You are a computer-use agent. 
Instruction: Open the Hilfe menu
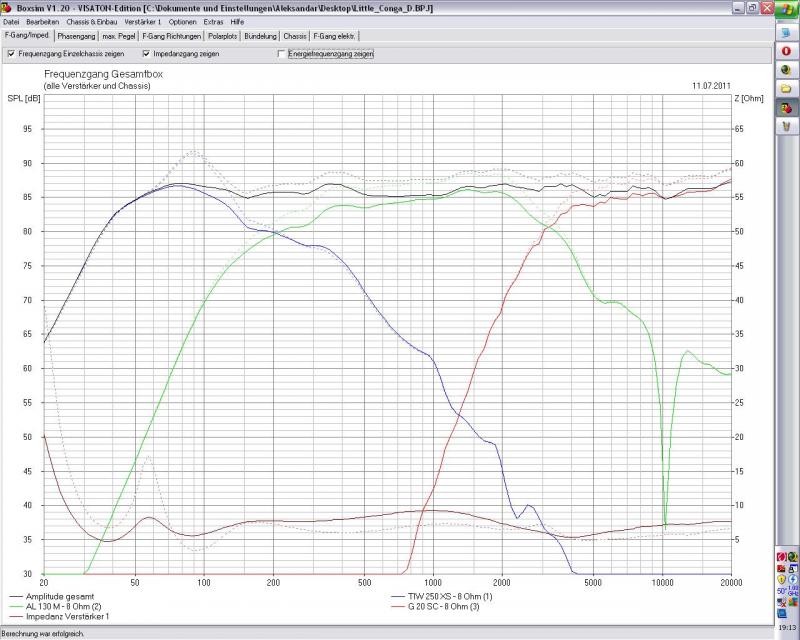coord(237,21)
